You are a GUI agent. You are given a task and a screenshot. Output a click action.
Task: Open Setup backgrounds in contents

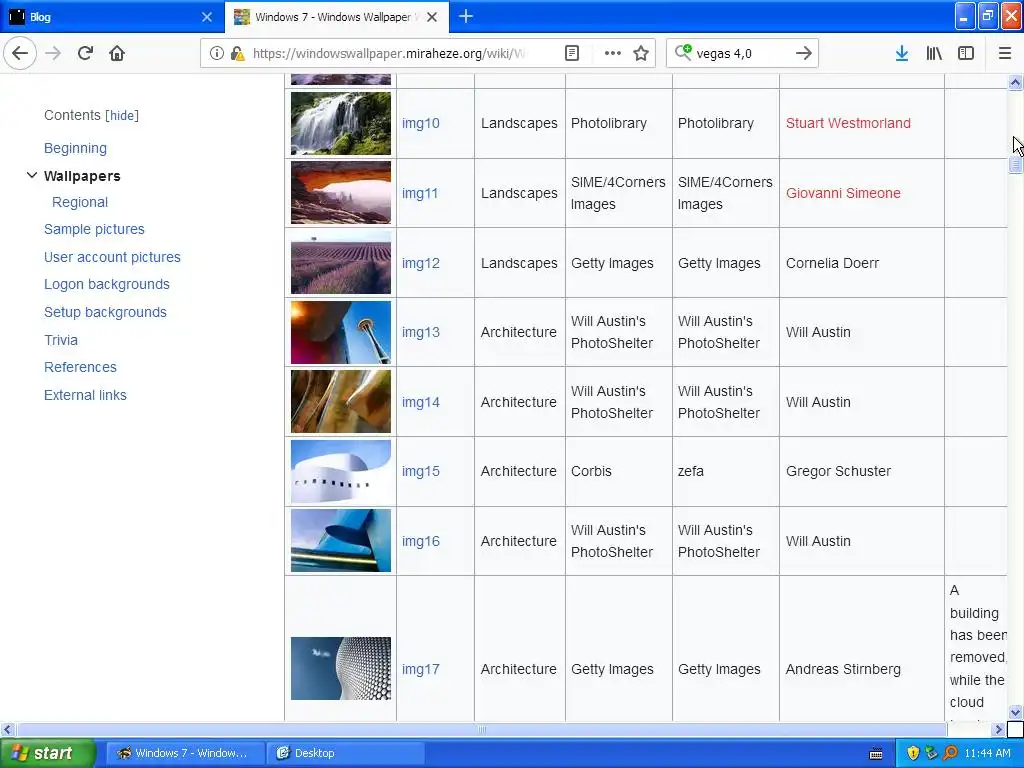[105, 312]
